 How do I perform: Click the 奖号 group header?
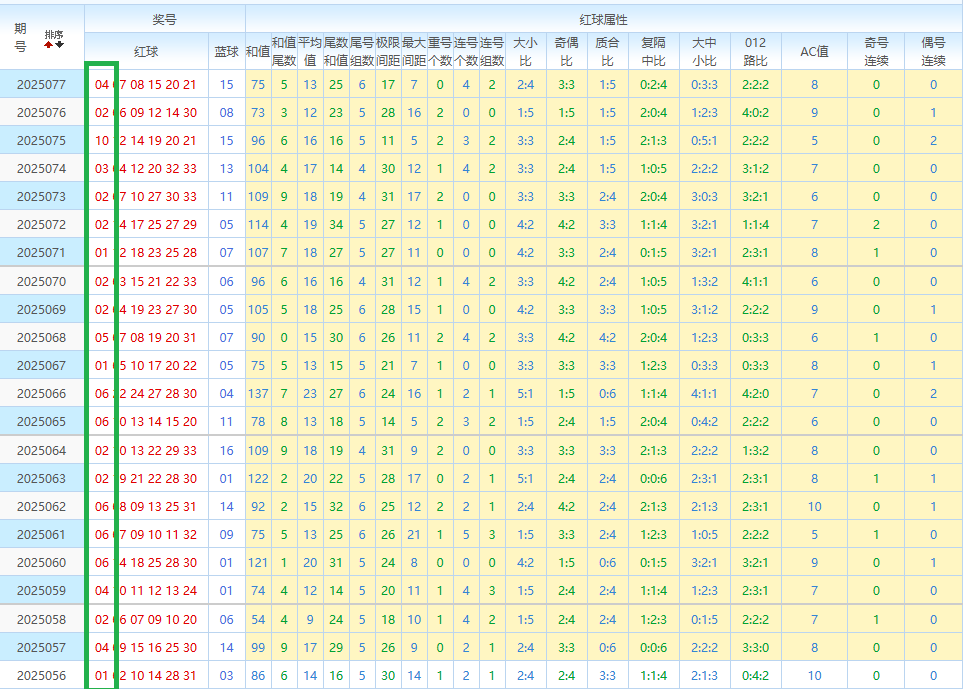165,20
